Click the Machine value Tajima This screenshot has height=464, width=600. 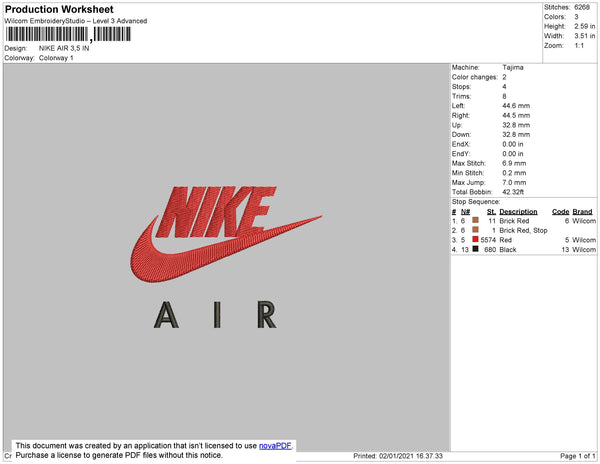(x=513, y=67)
